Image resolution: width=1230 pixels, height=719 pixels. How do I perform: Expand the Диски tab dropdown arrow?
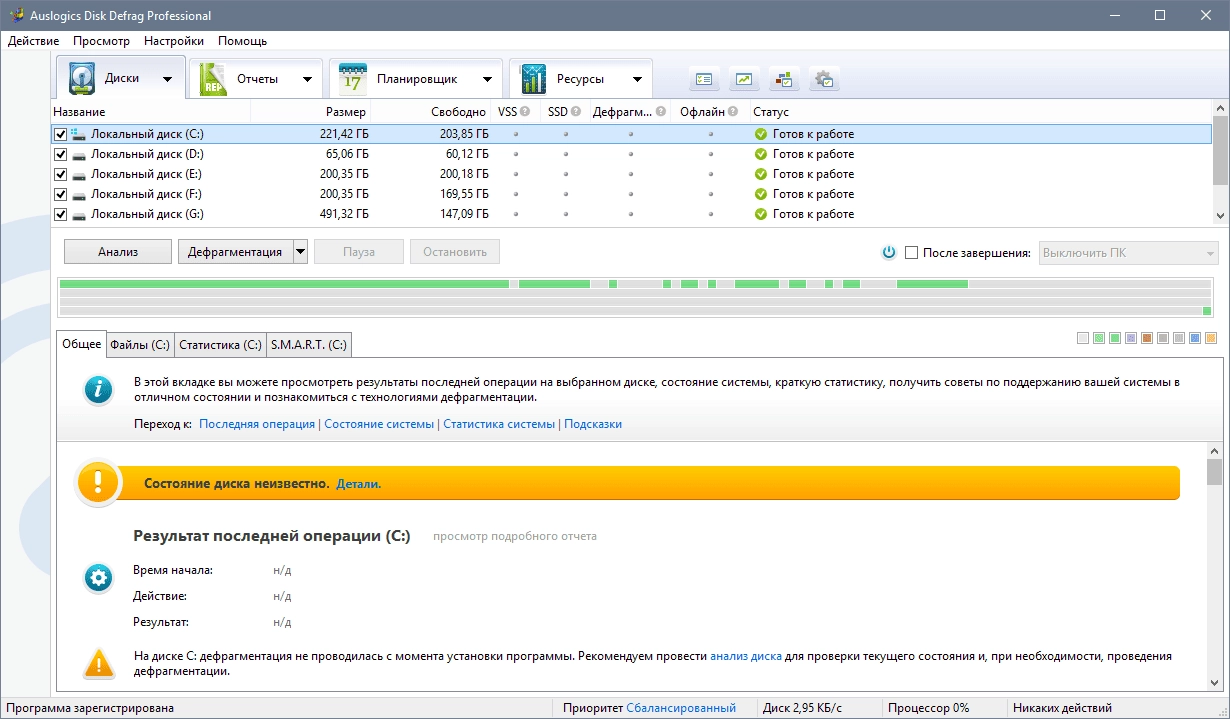coord(167,79)
